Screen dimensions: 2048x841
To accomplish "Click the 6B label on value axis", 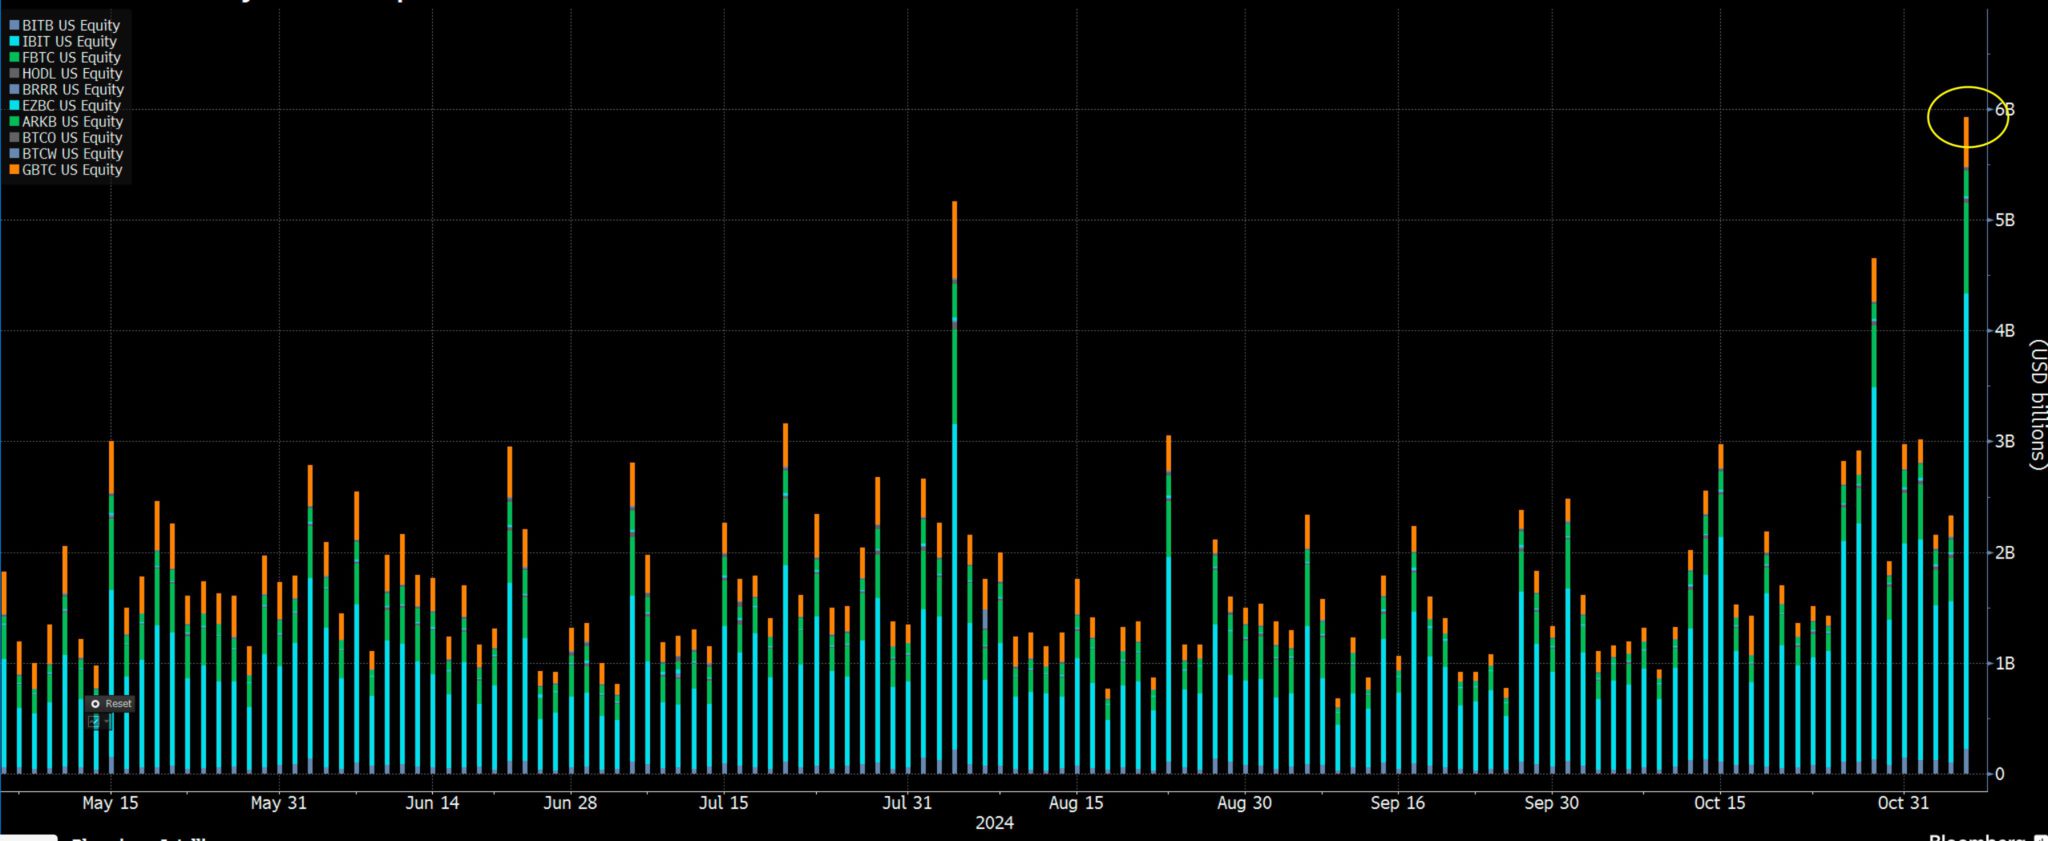I will point(2004,109).
